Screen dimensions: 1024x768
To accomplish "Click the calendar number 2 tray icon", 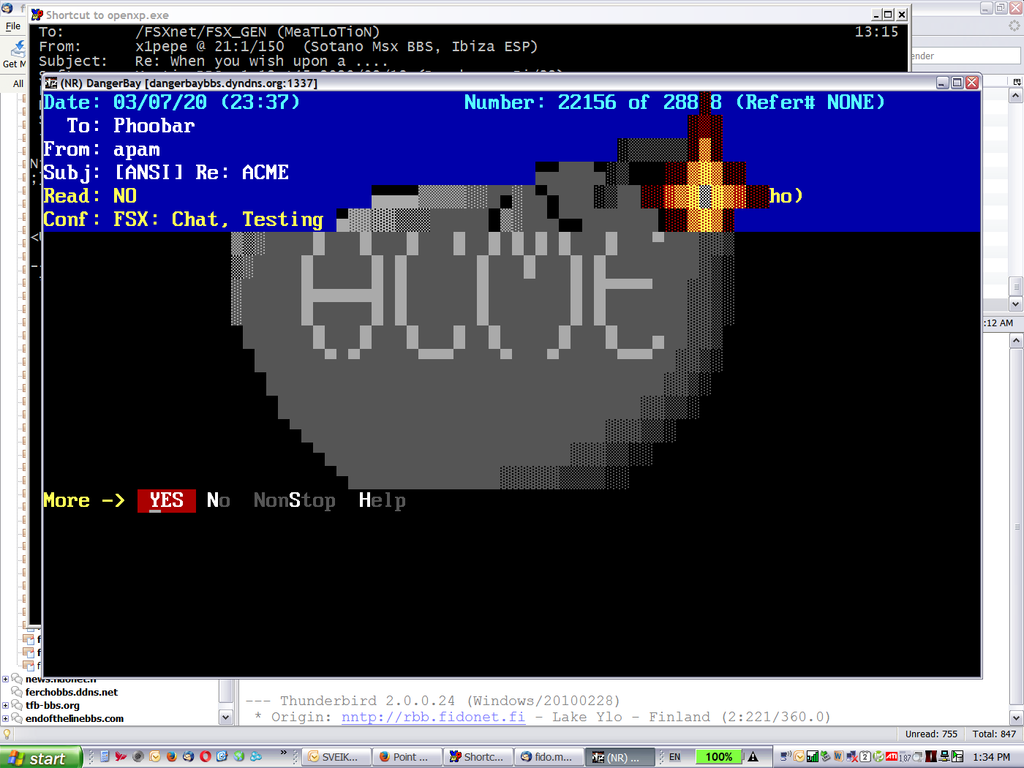I will tap(865, 756).
